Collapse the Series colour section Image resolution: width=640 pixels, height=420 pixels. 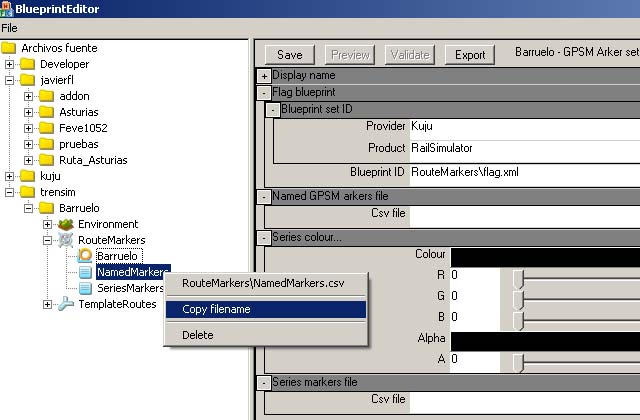click(x=264, y=238)
